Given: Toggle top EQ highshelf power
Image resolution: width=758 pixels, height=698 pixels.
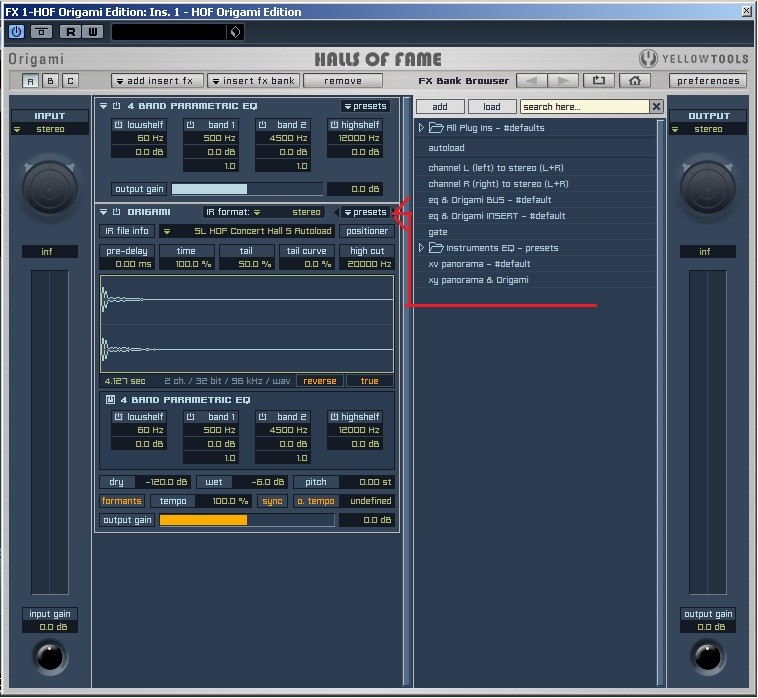Looking at the screenshot, I should pyautogui.click(x=334, y=125).
